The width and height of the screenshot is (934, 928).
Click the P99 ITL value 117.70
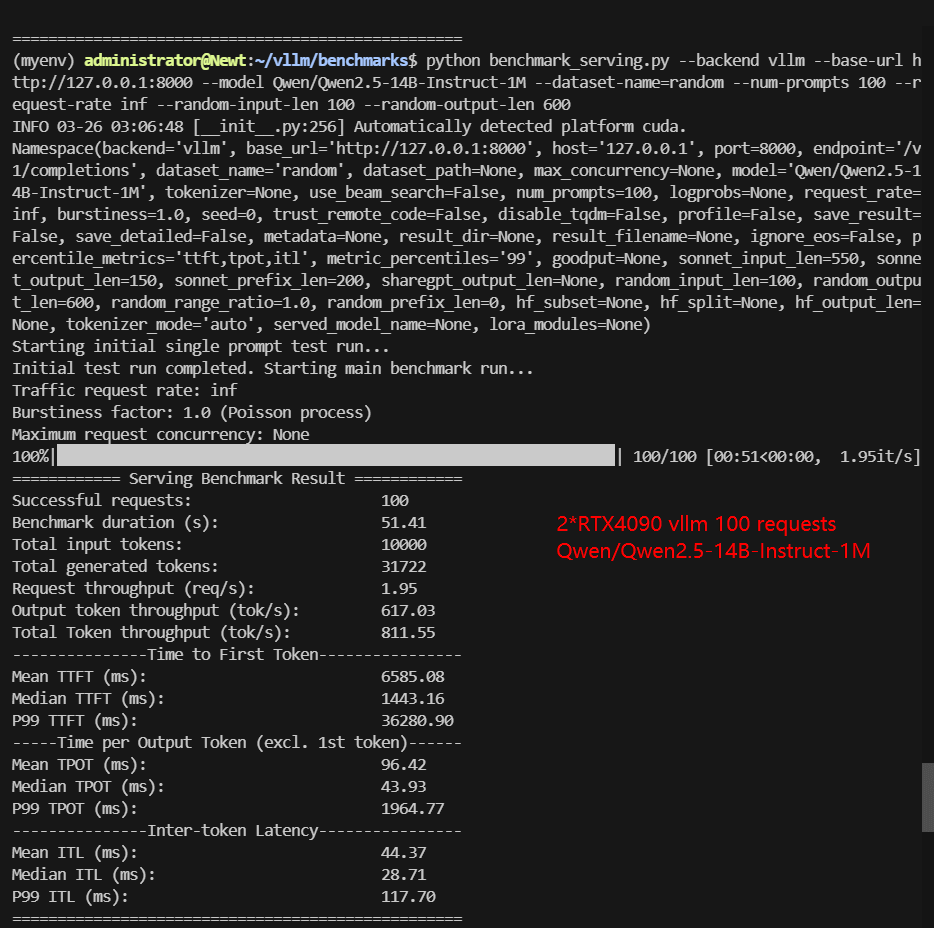[407, 897]
